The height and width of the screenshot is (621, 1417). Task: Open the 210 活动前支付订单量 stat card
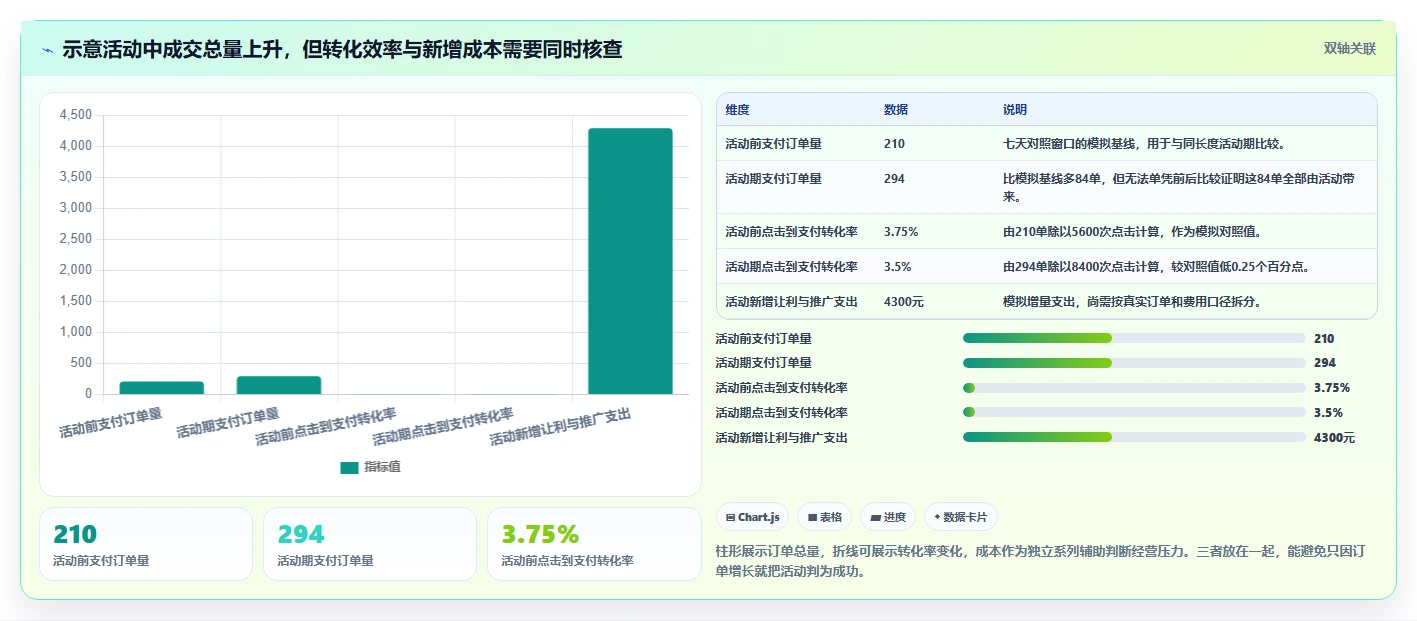pyautogui.click(x=146, y=544)
